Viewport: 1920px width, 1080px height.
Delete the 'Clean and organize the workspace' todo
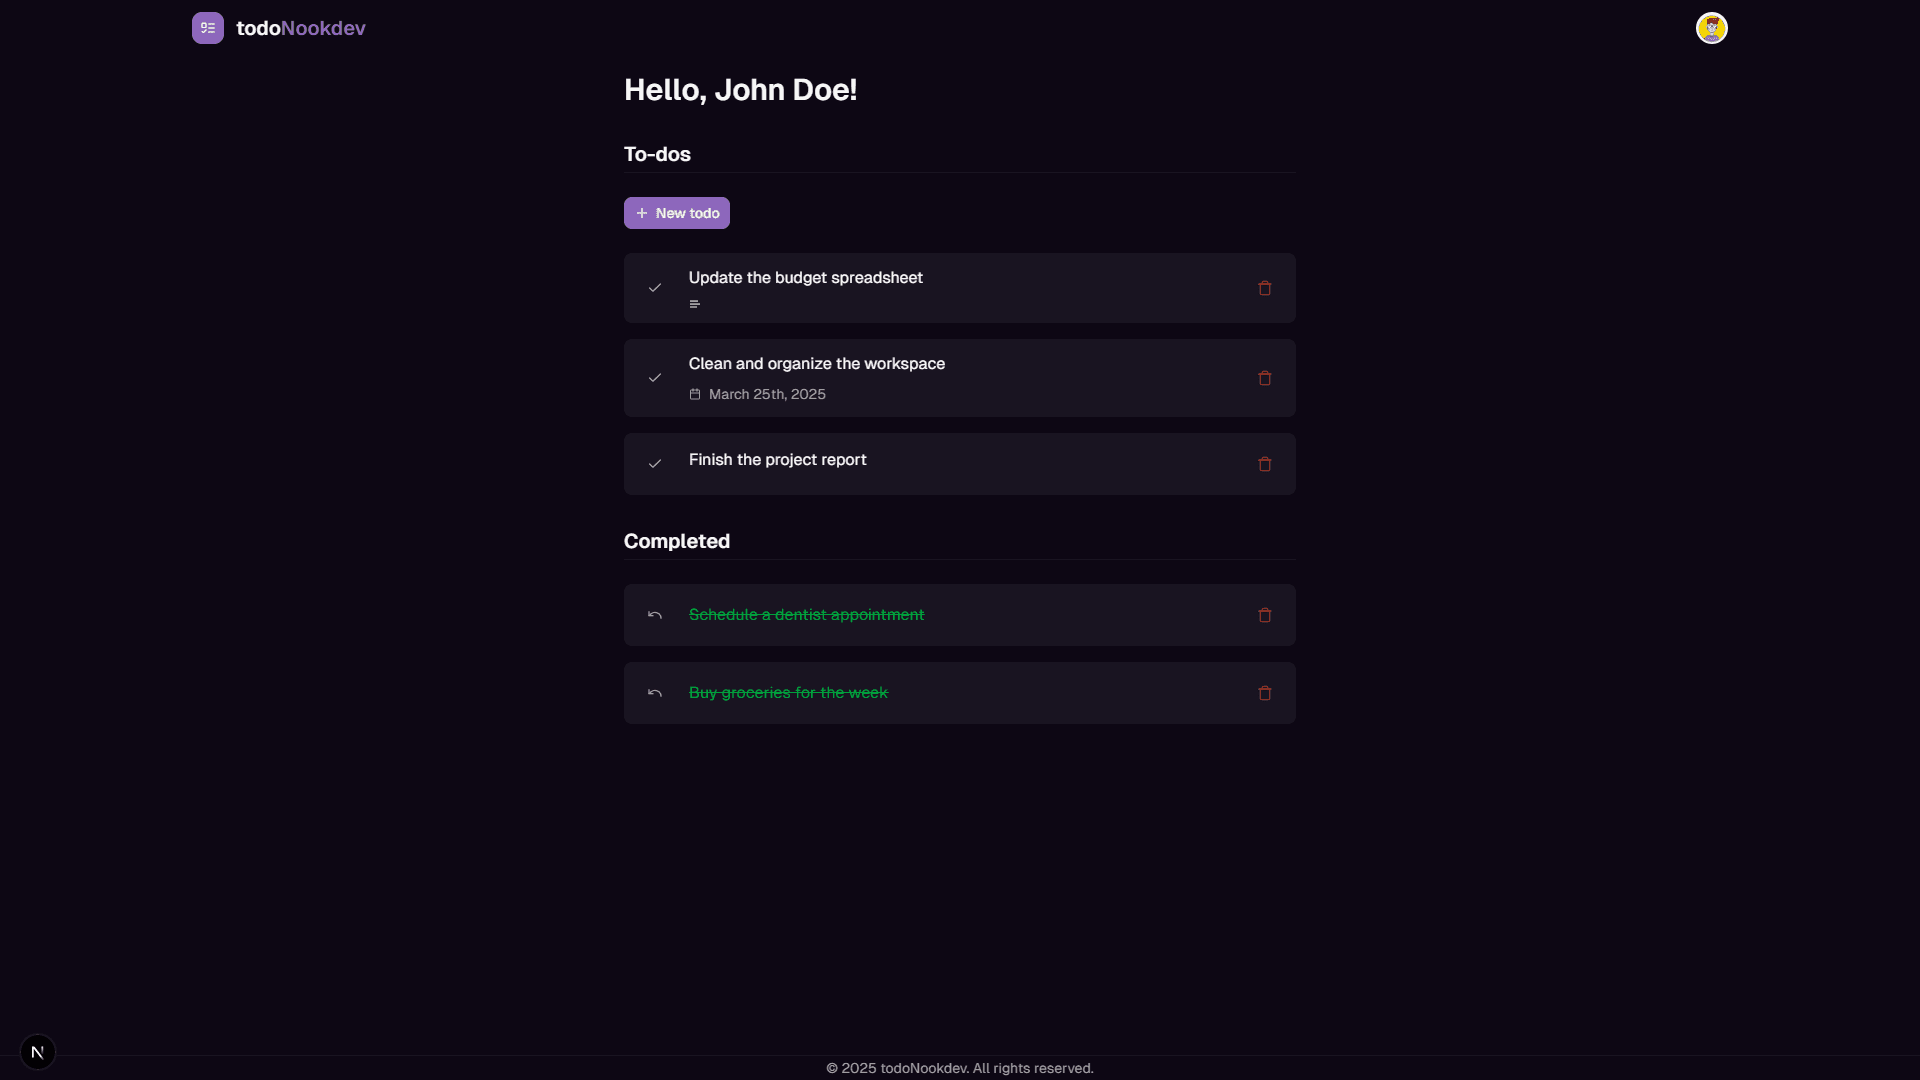coord(1263,378)
